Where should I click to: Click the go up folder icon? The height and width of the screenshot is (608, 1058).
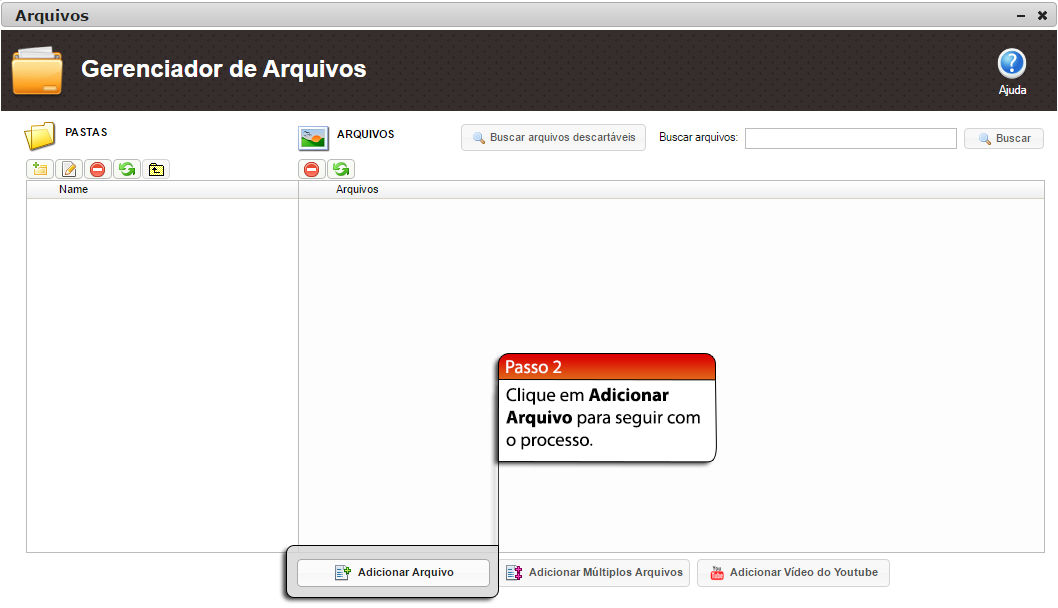[x=156, y=169]
